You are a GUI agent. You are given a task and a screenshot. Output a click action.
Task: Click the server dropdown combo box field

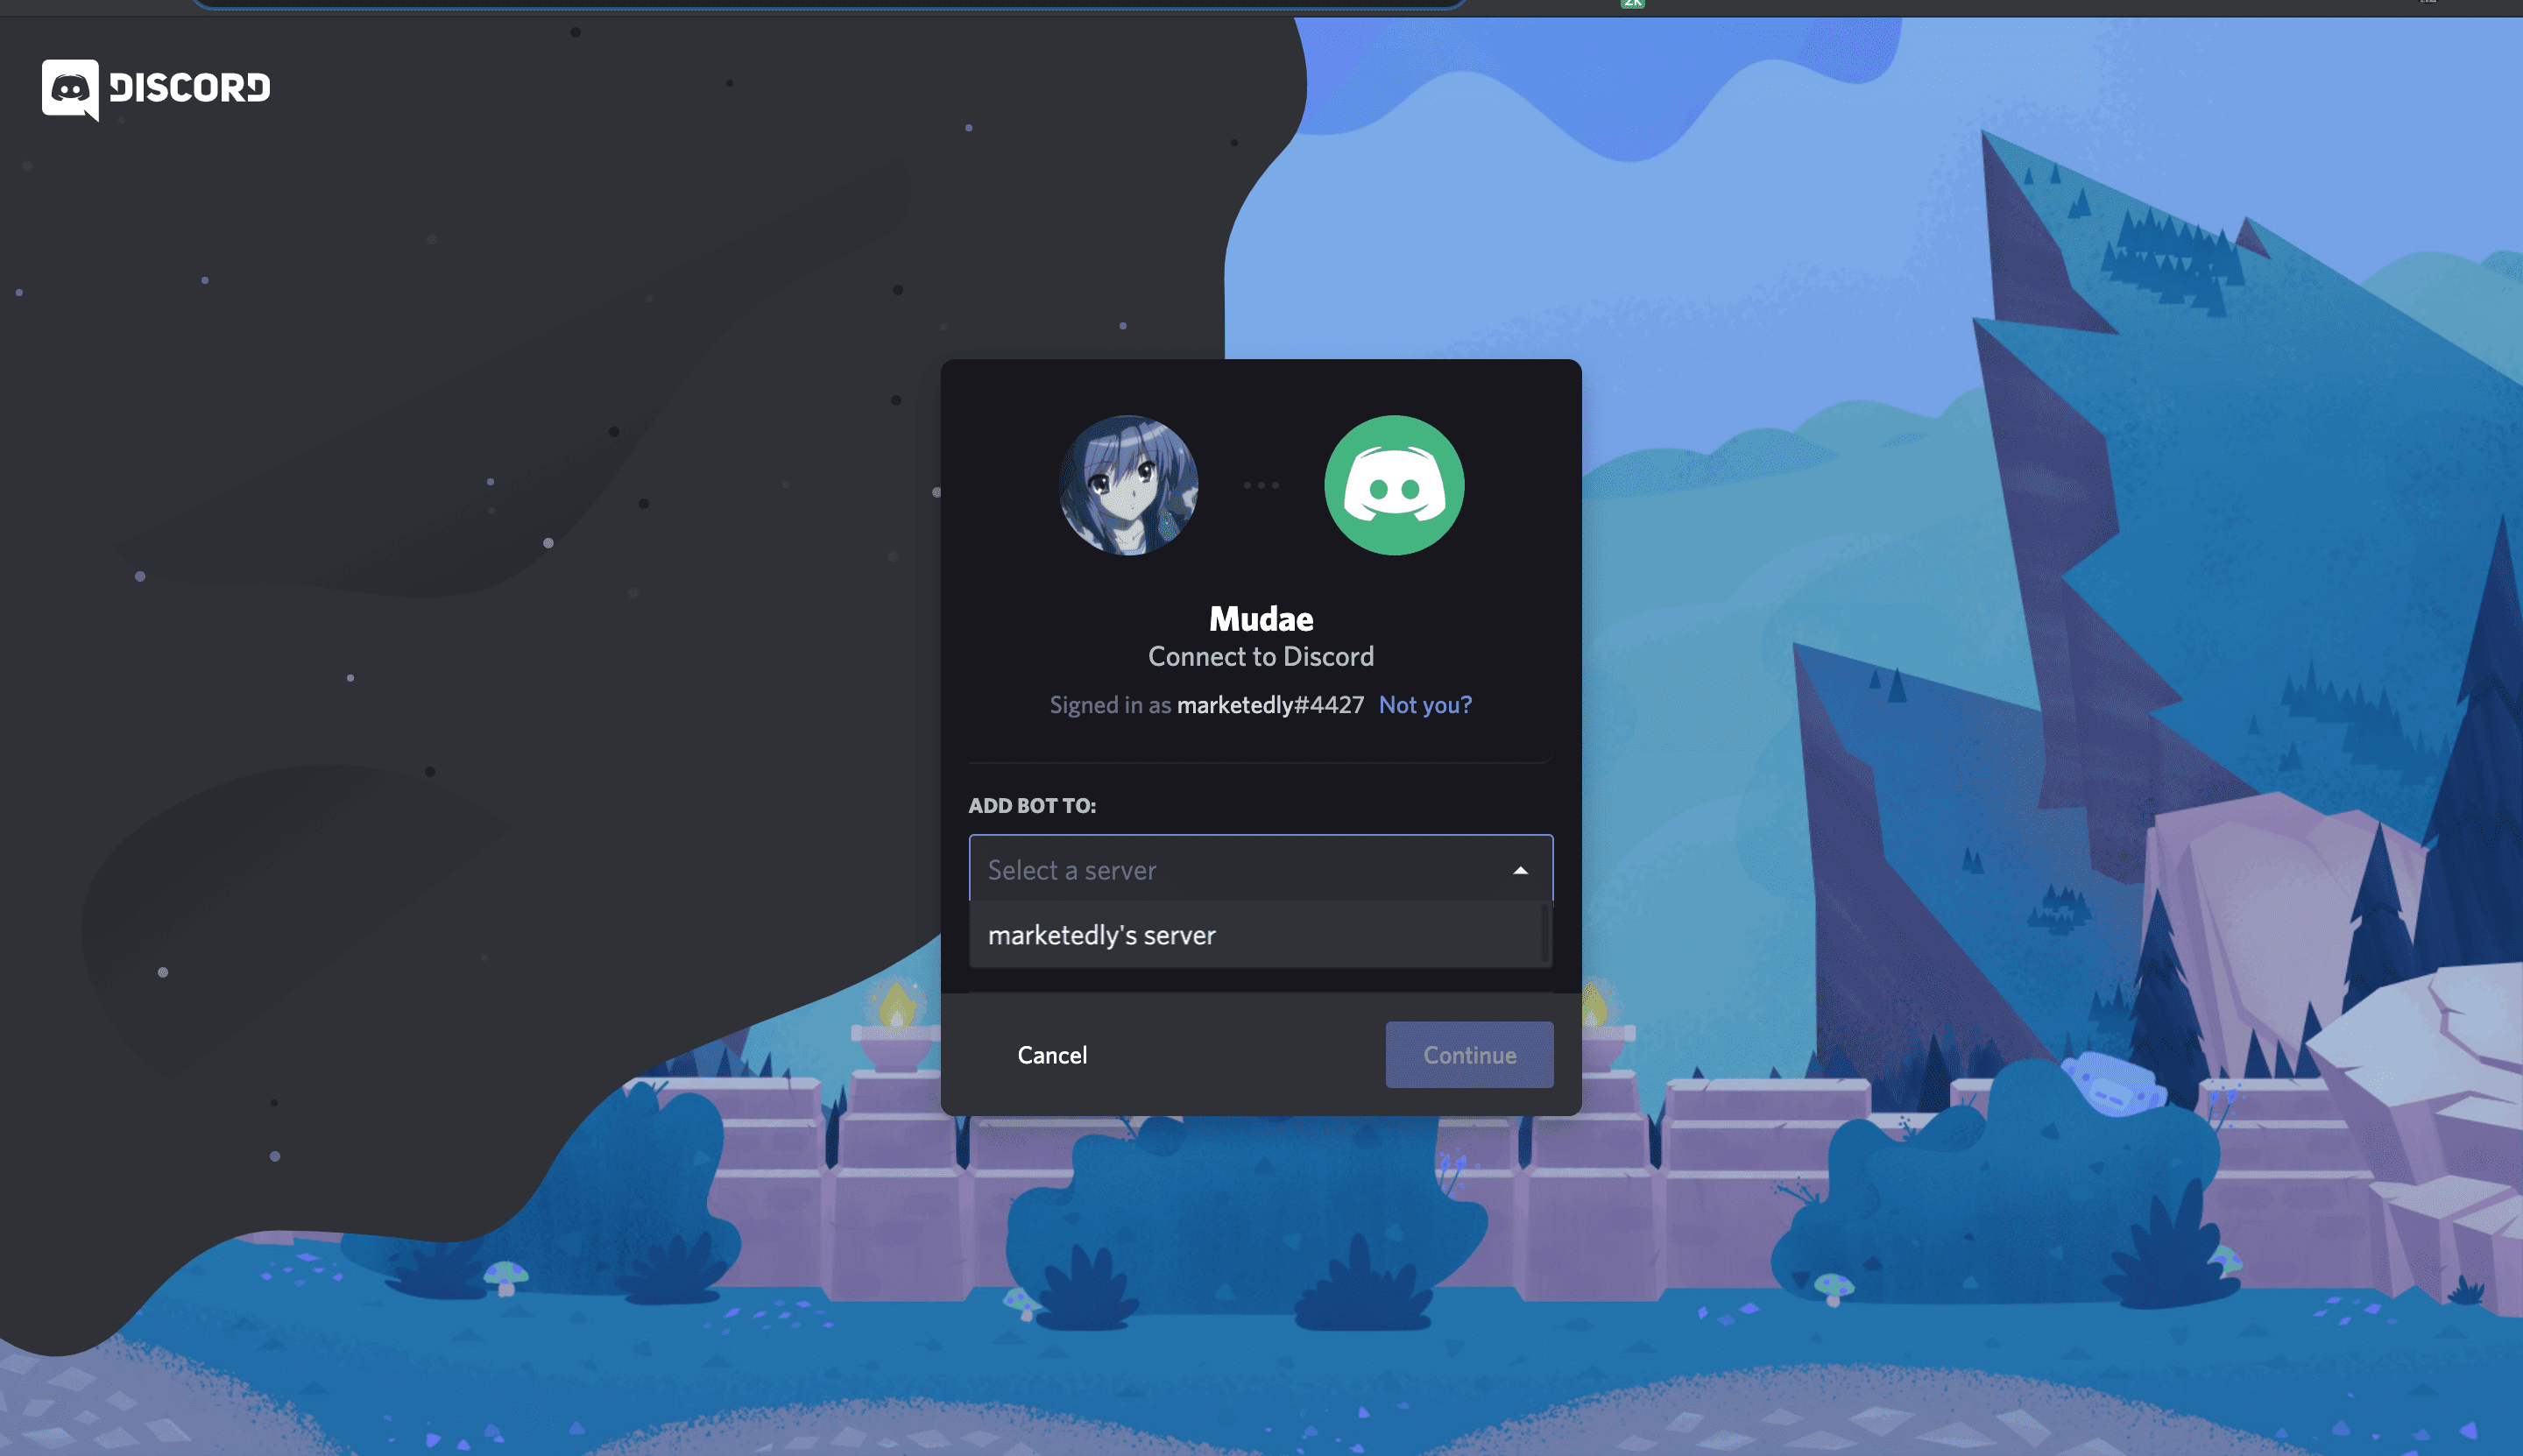[1260, 870]
